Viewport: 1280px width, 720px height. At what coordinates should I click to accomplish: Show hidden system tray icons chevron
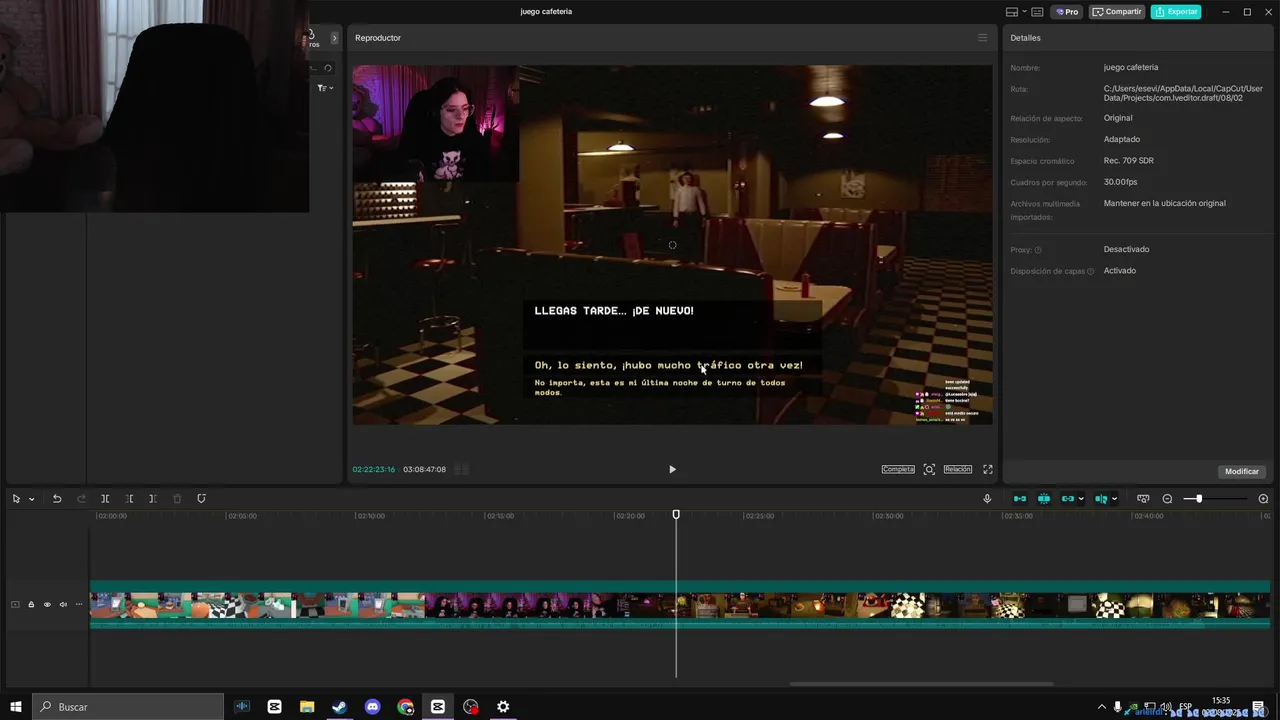(x=1102, y=707)
